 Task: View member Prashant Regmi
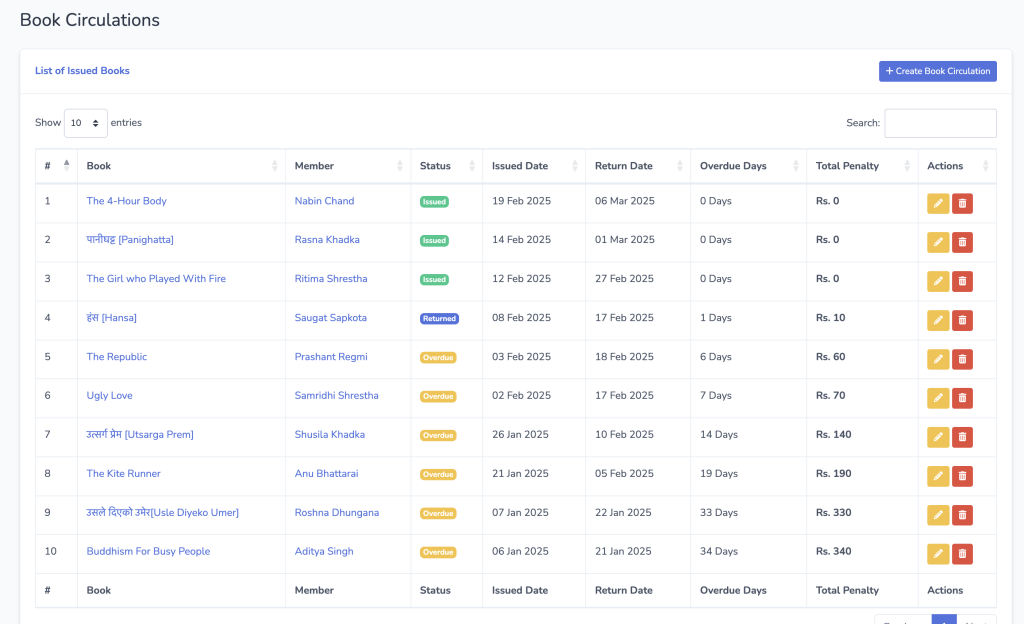[x=331, y=356]
